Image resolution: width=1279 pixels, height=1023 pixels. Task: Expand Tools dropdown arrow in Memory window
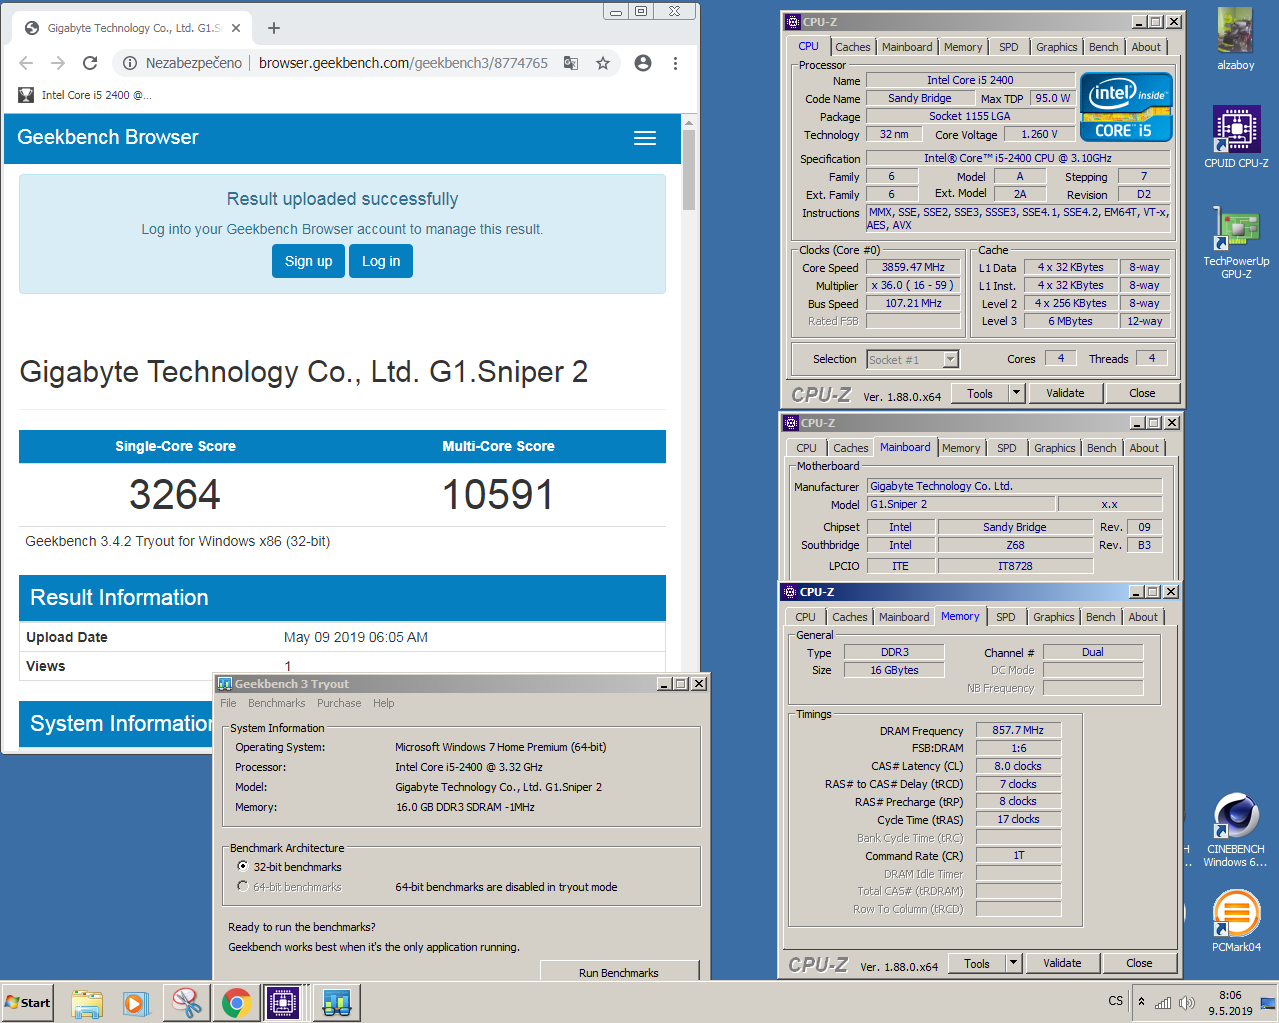coord(1014,963)
